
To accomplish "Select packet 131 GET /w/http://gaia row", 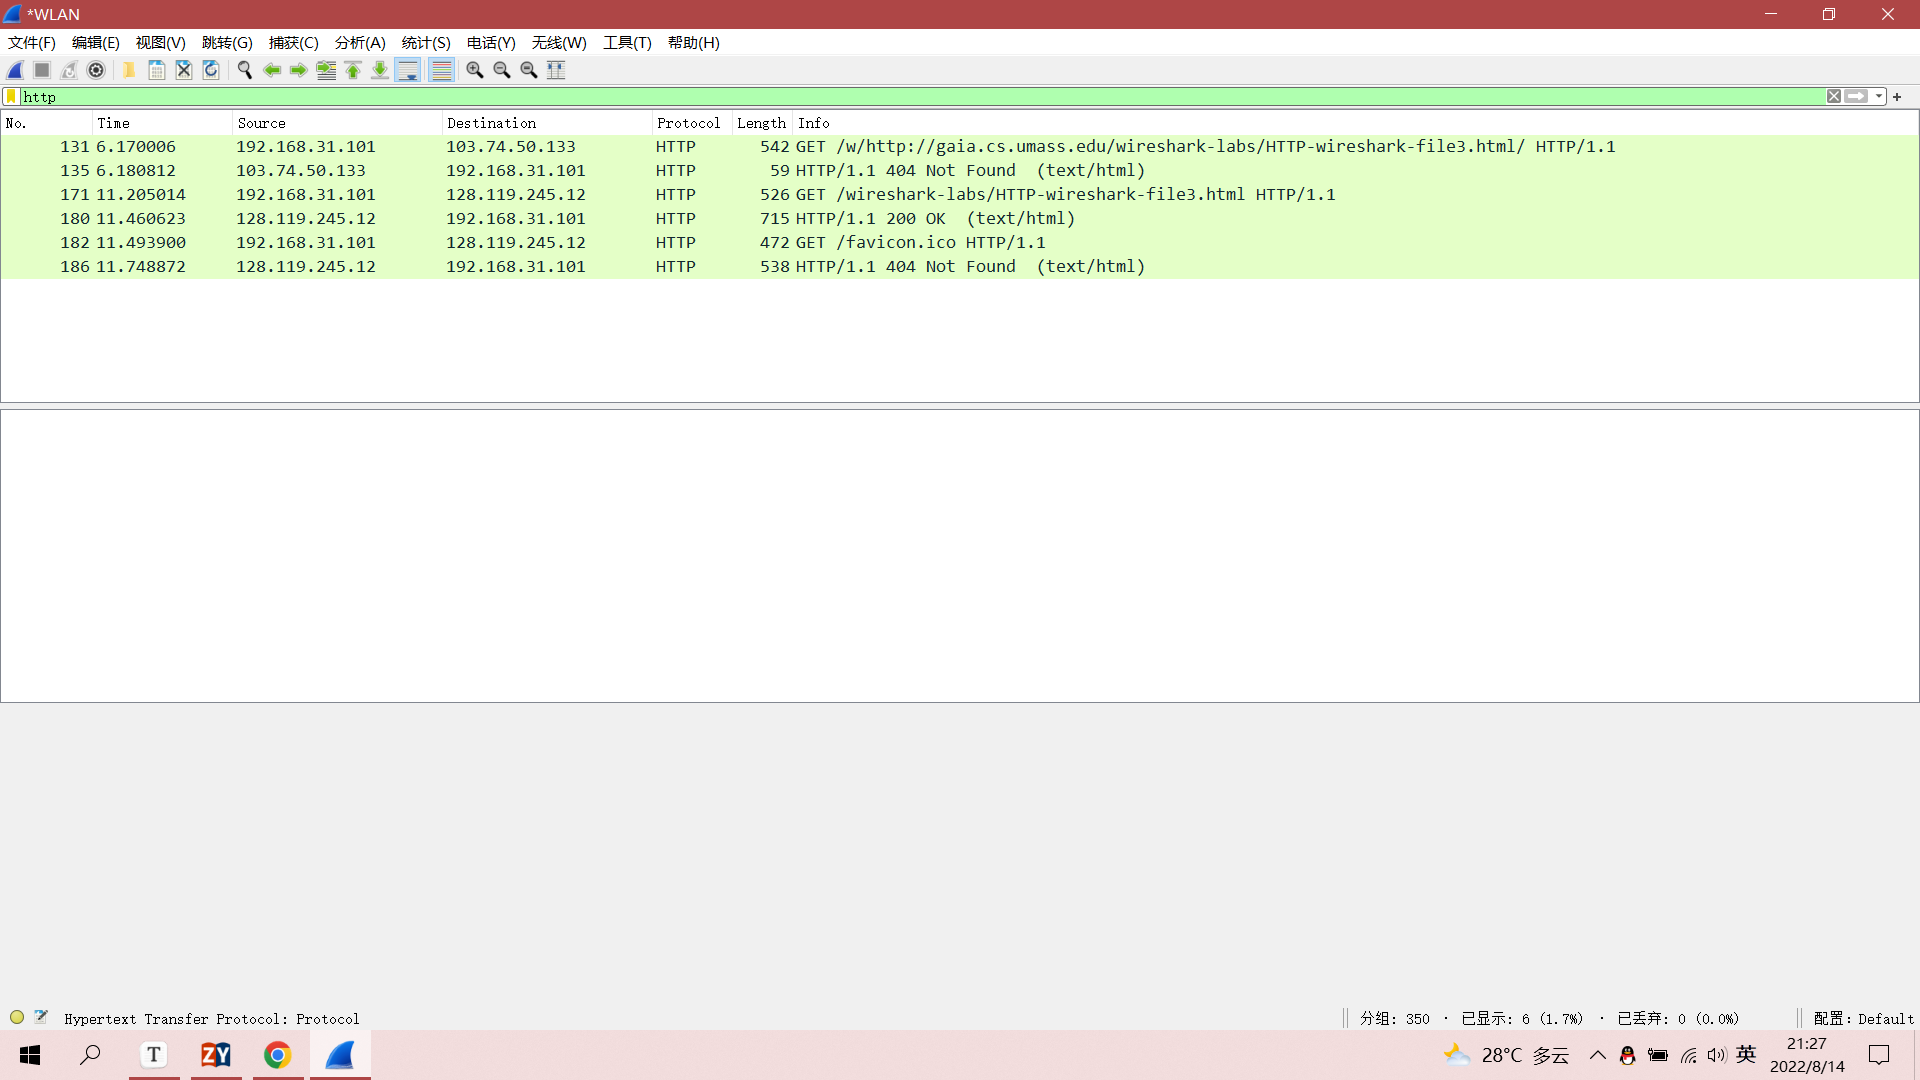I will (x=960, y=147).
